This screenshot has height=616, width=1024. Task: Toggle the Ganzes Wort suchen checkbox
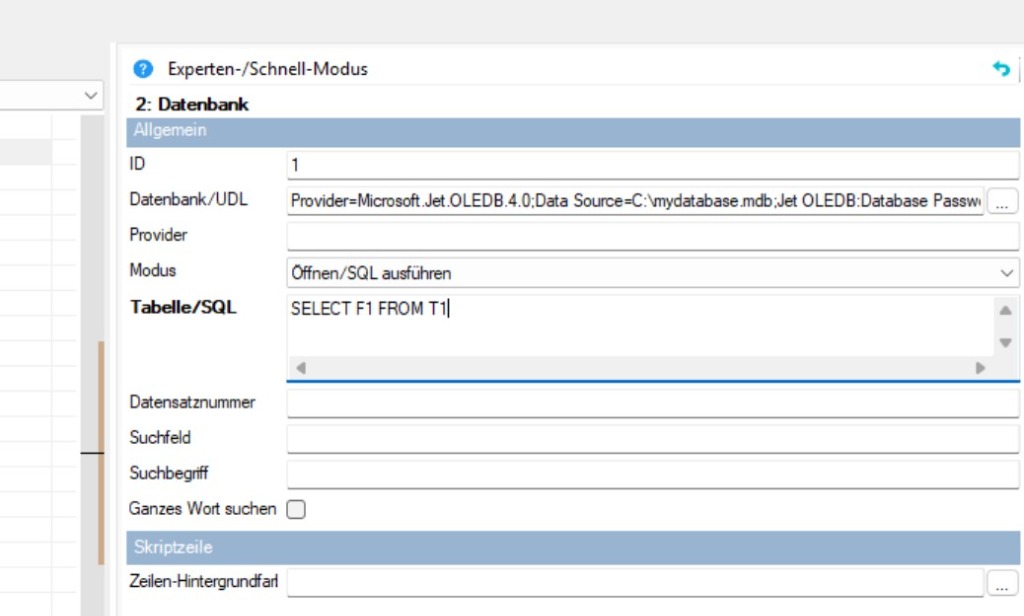click(296, 509)
